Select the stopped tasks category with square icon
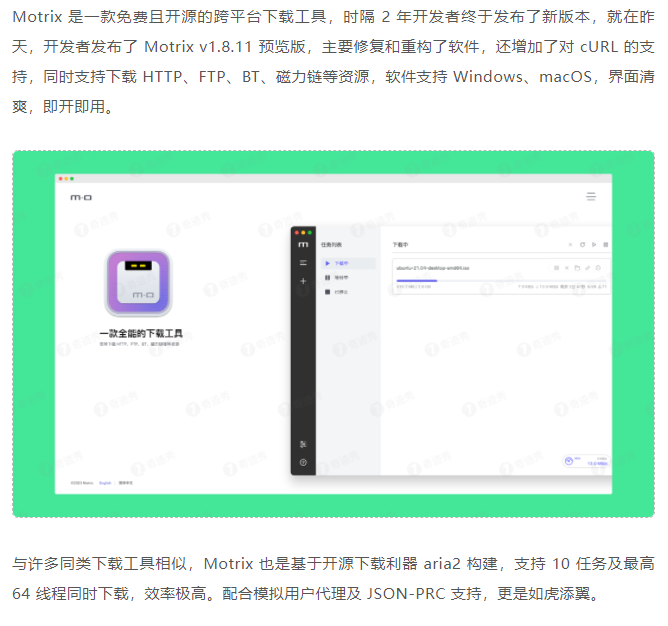668x626 pixels. (337, 292)
